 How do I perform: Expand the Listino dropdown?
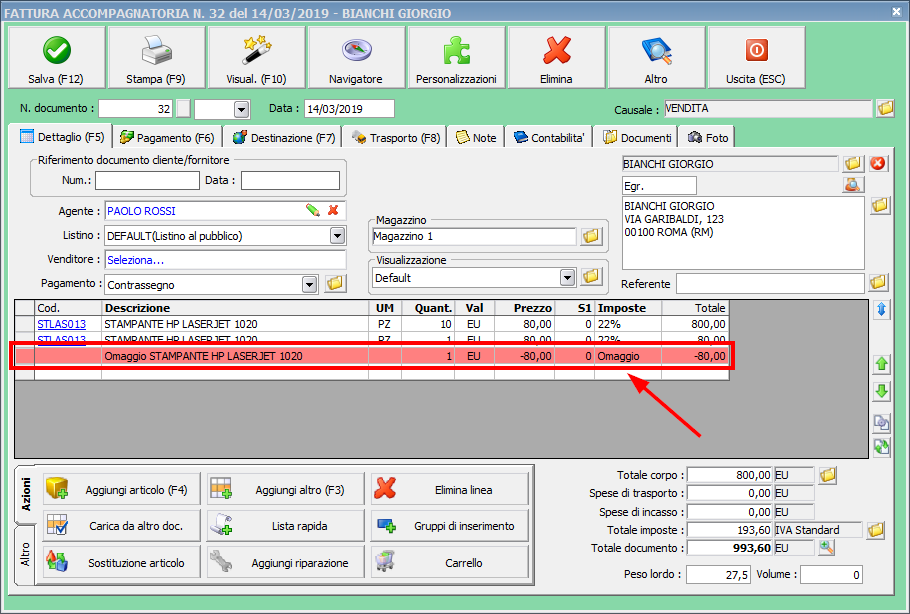coord(337,236)
